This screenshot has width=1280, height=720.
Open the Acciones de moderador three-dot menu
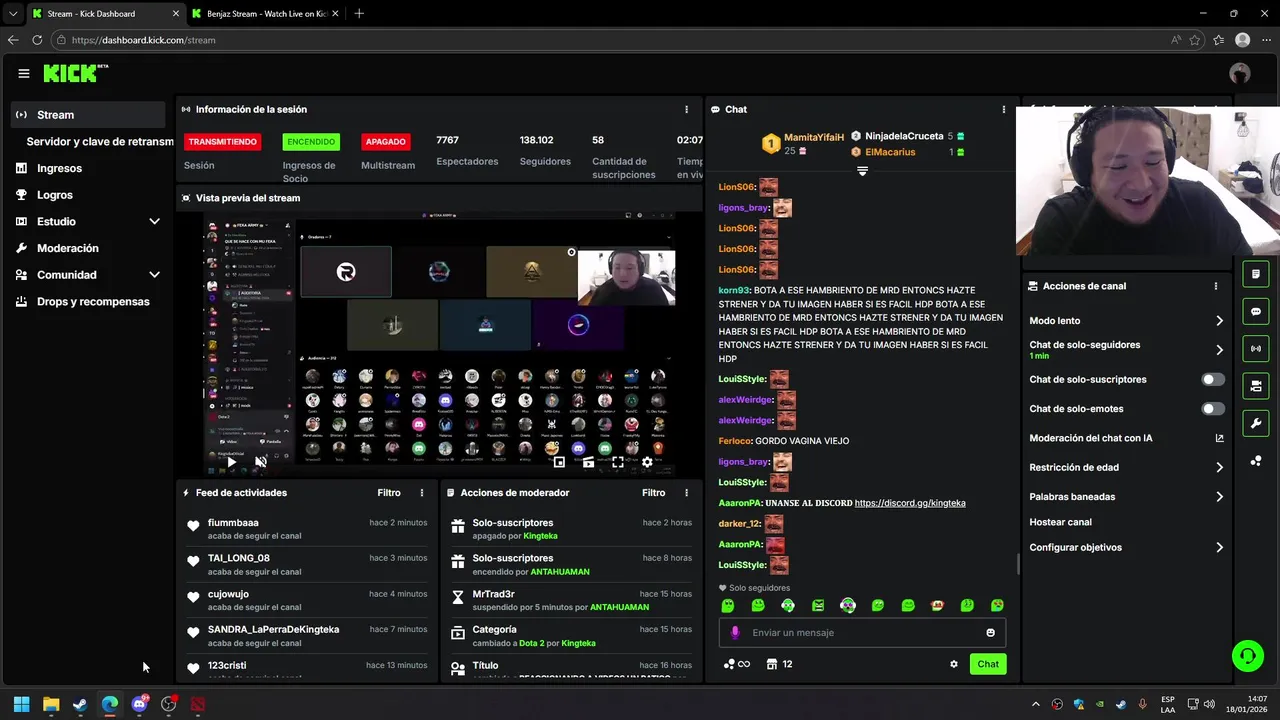point(686,493)
